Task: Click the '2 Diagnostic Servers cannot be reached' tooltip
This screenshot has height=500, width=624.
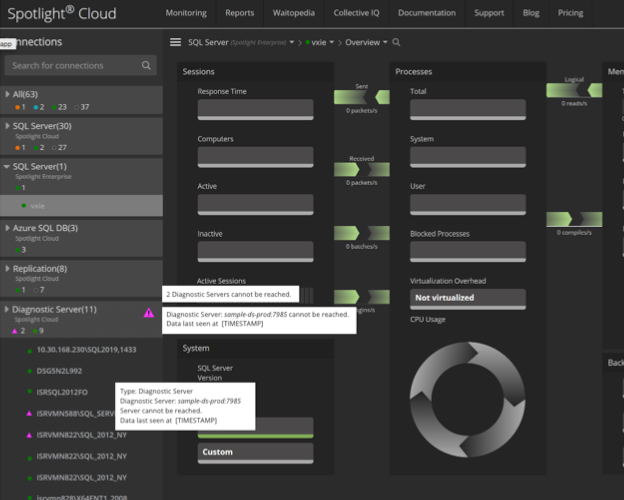Action: tap(230, 294)
